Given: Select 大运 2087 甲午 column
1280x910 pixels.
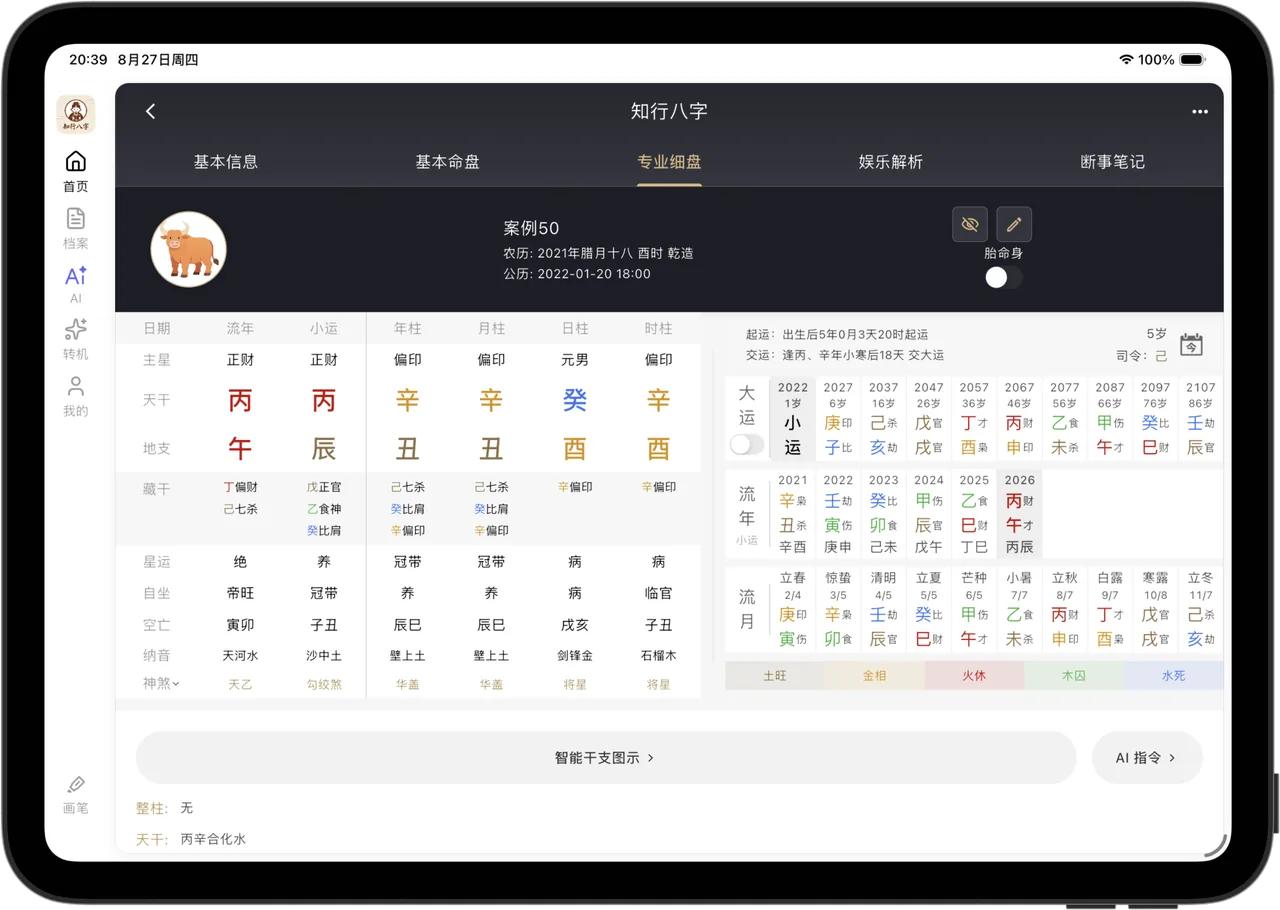Looking at the screenshot, I should 1110,419.
